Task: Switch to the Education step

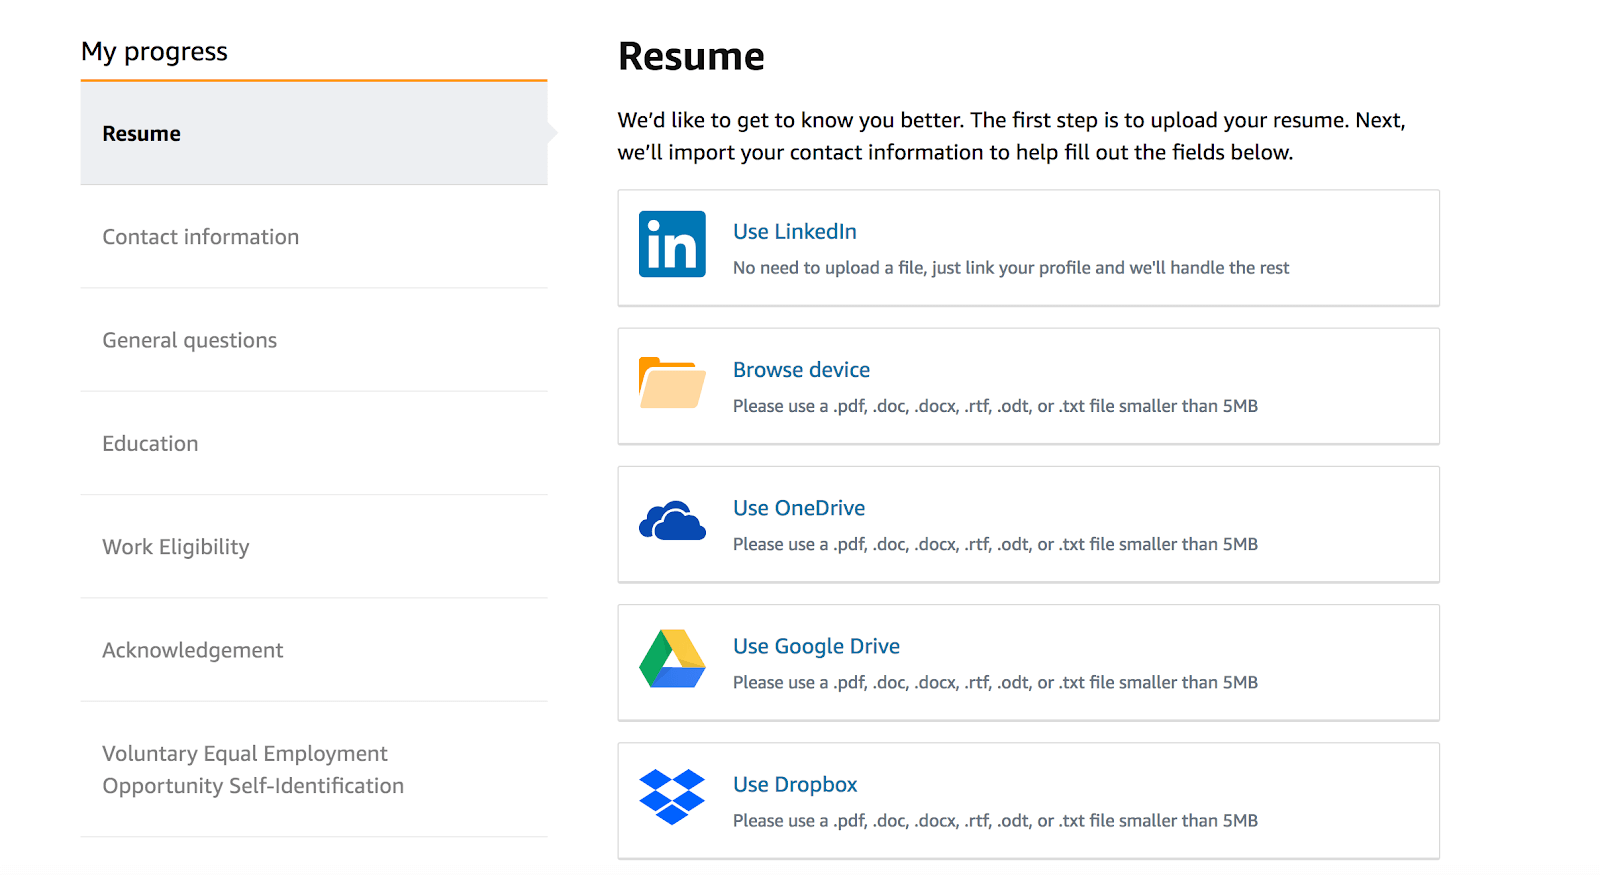Action: [314, 443]
